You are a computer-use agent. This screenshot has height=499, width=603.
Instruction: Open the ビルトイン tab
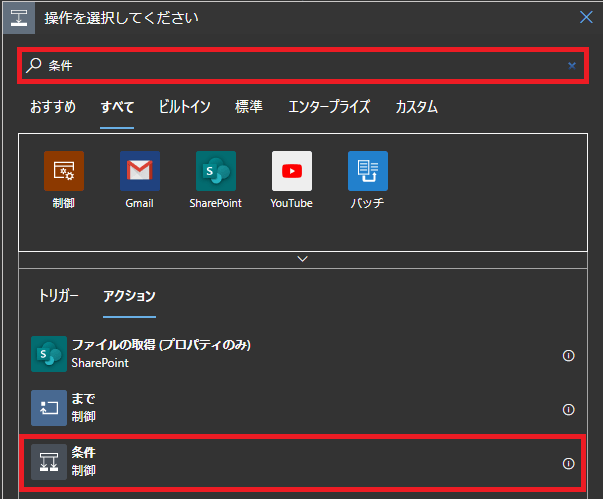coord(185,106)
